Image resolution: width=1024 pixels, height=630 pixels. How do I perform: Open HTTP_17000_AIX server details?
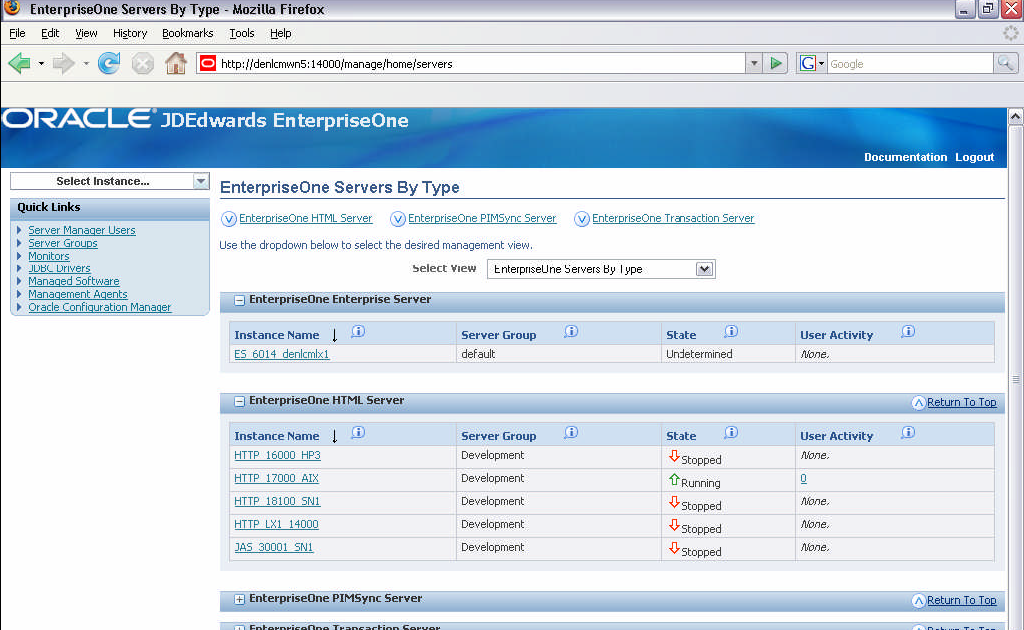(276, 478)
